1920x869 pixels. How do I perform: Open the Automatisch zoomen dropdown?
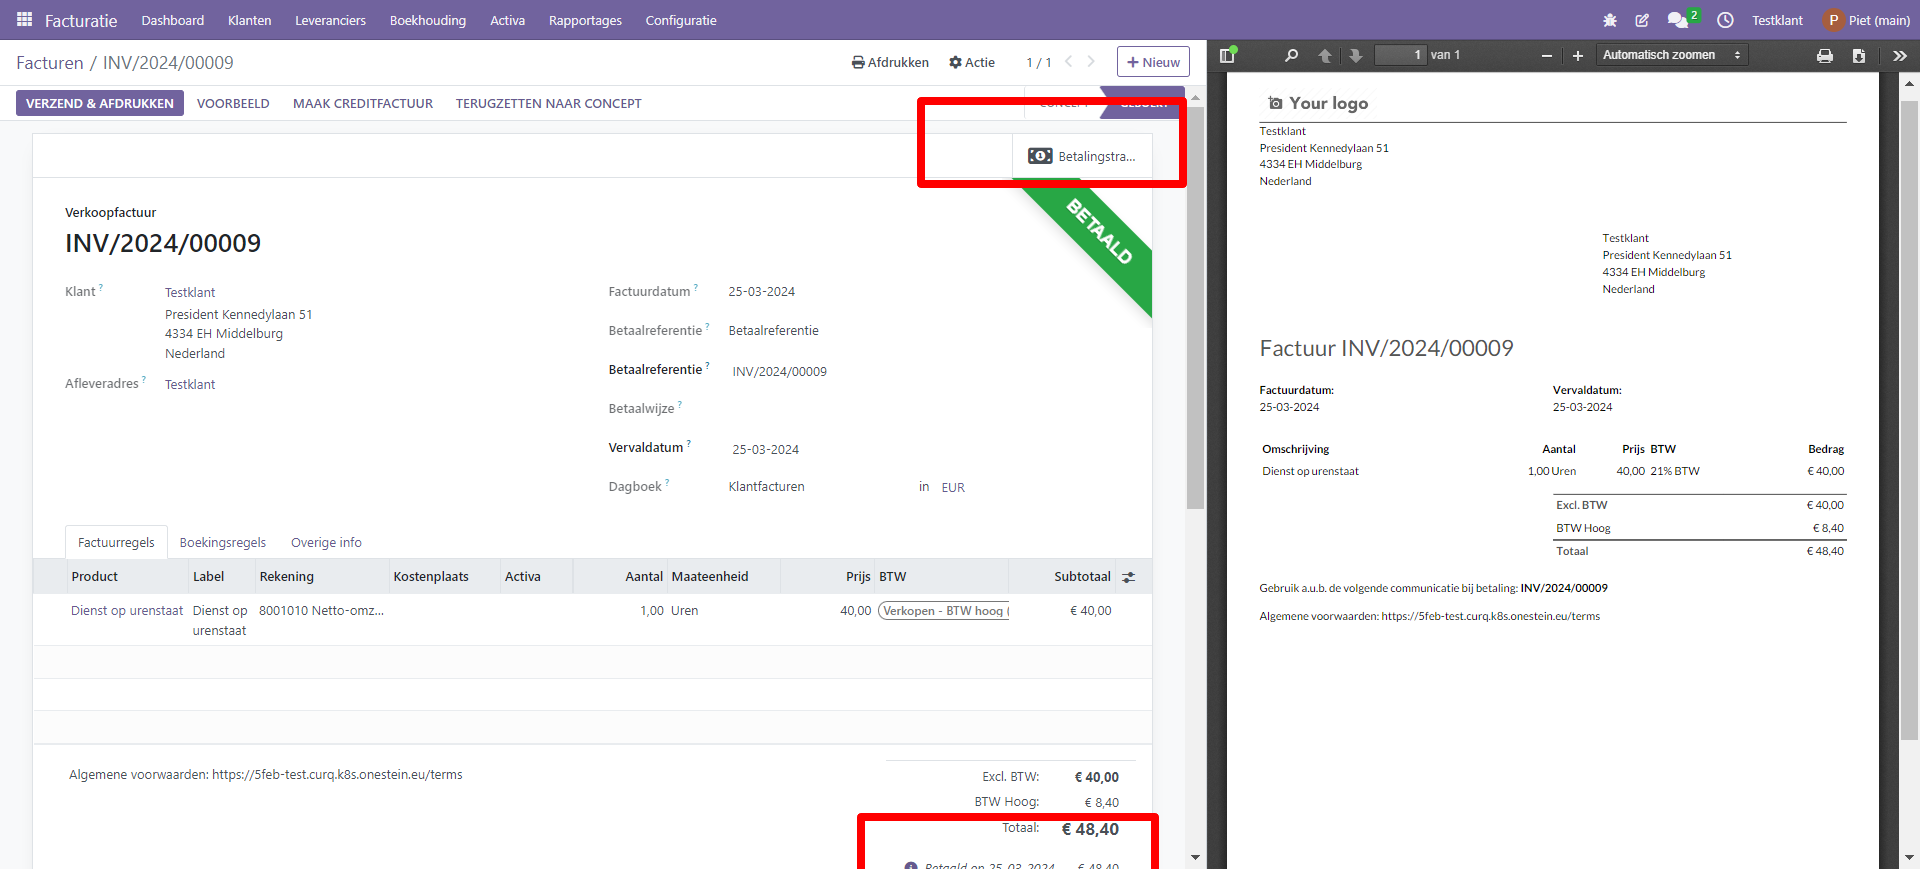(1671, 55)
